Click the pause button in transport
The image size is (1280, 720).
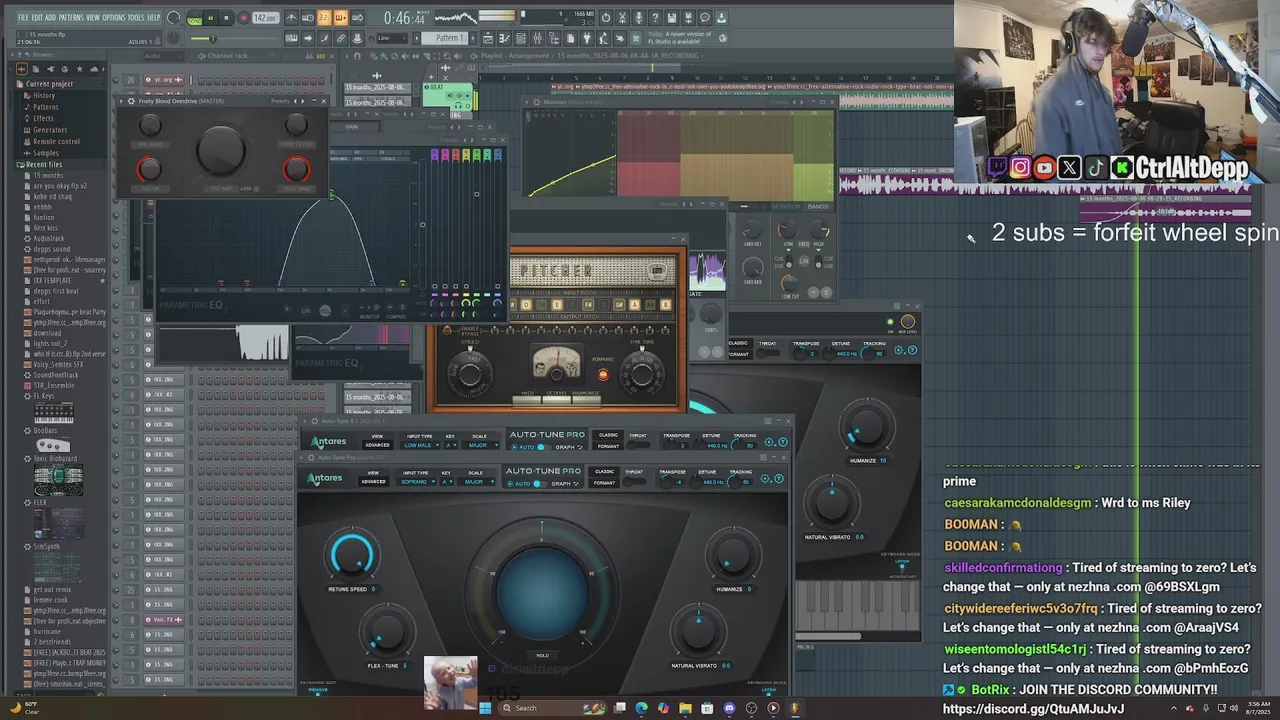pos(210,18)
